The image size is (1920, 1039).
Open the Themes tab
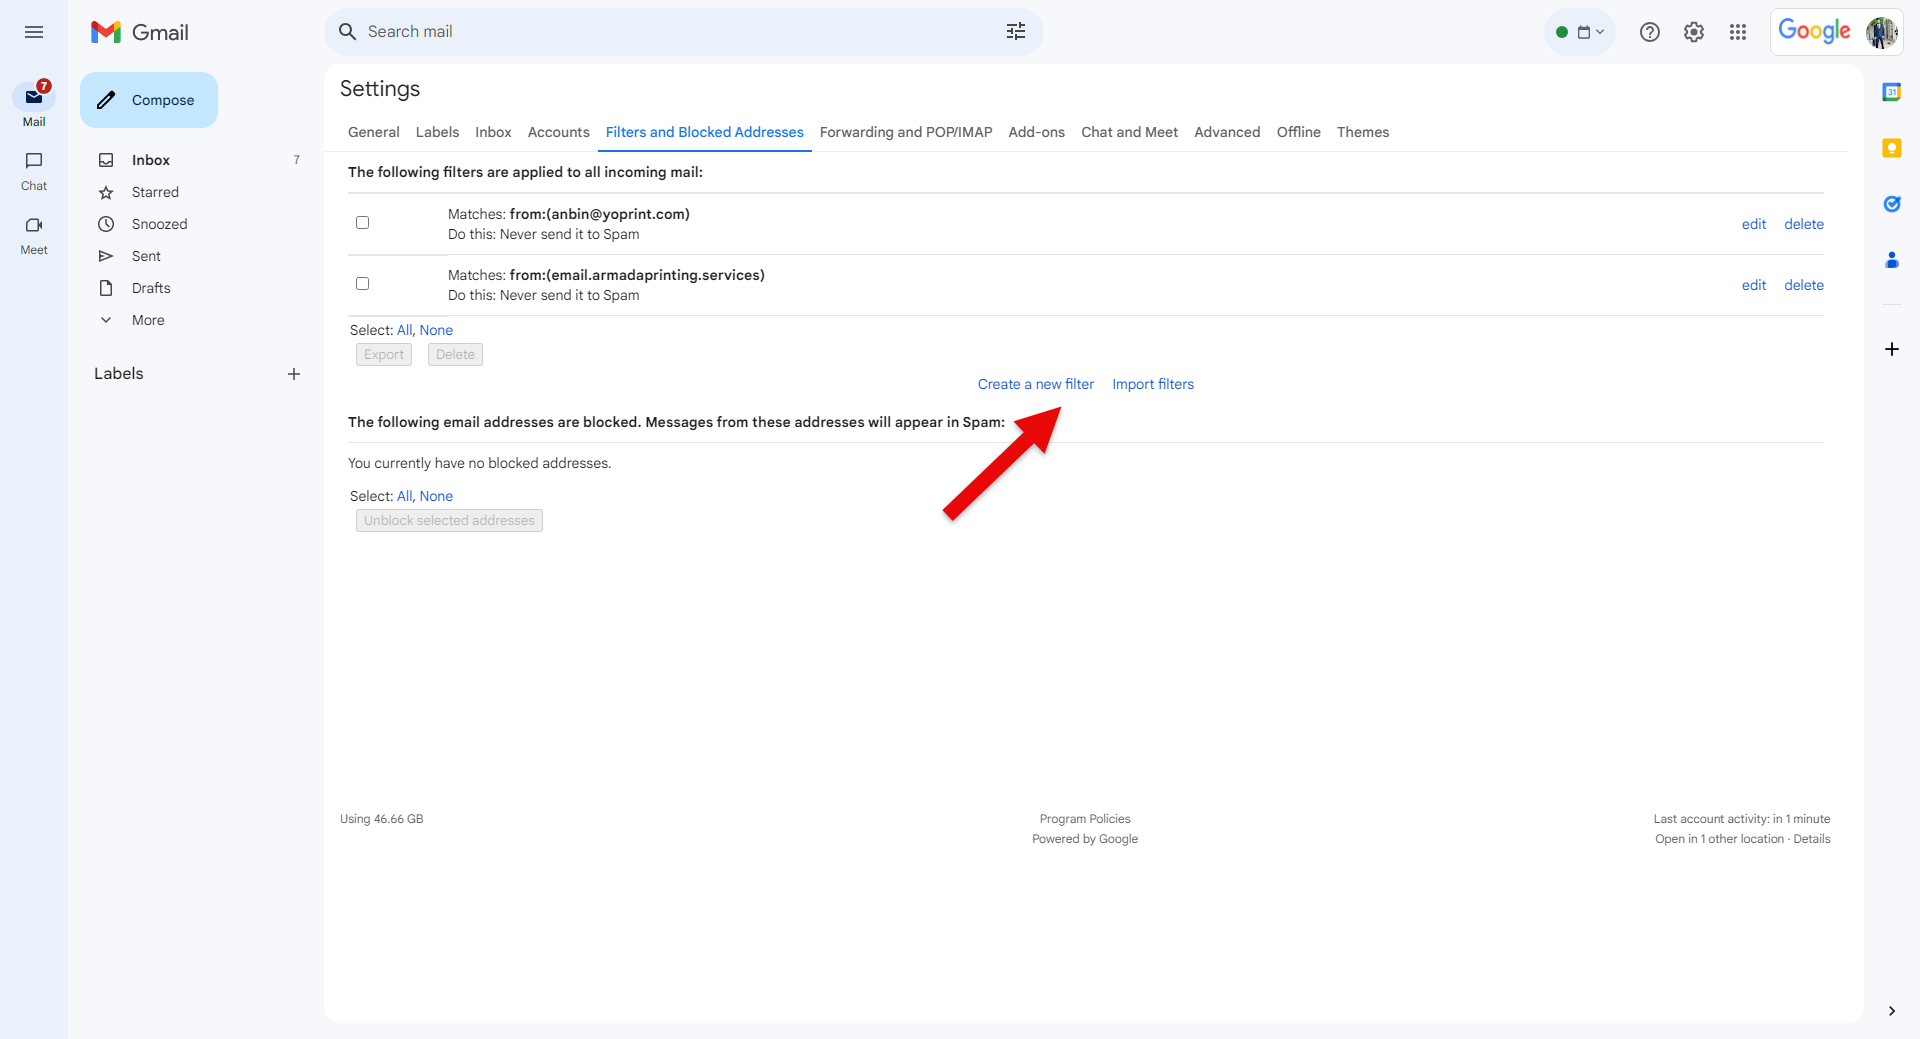tap(1363, 132)
